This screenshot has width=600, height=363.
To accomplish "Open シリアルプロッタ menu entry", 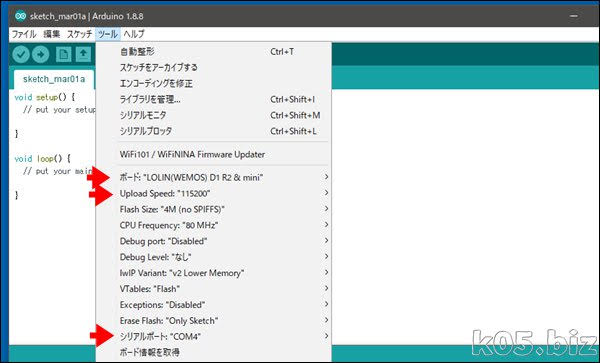I will tap(214, 131).
